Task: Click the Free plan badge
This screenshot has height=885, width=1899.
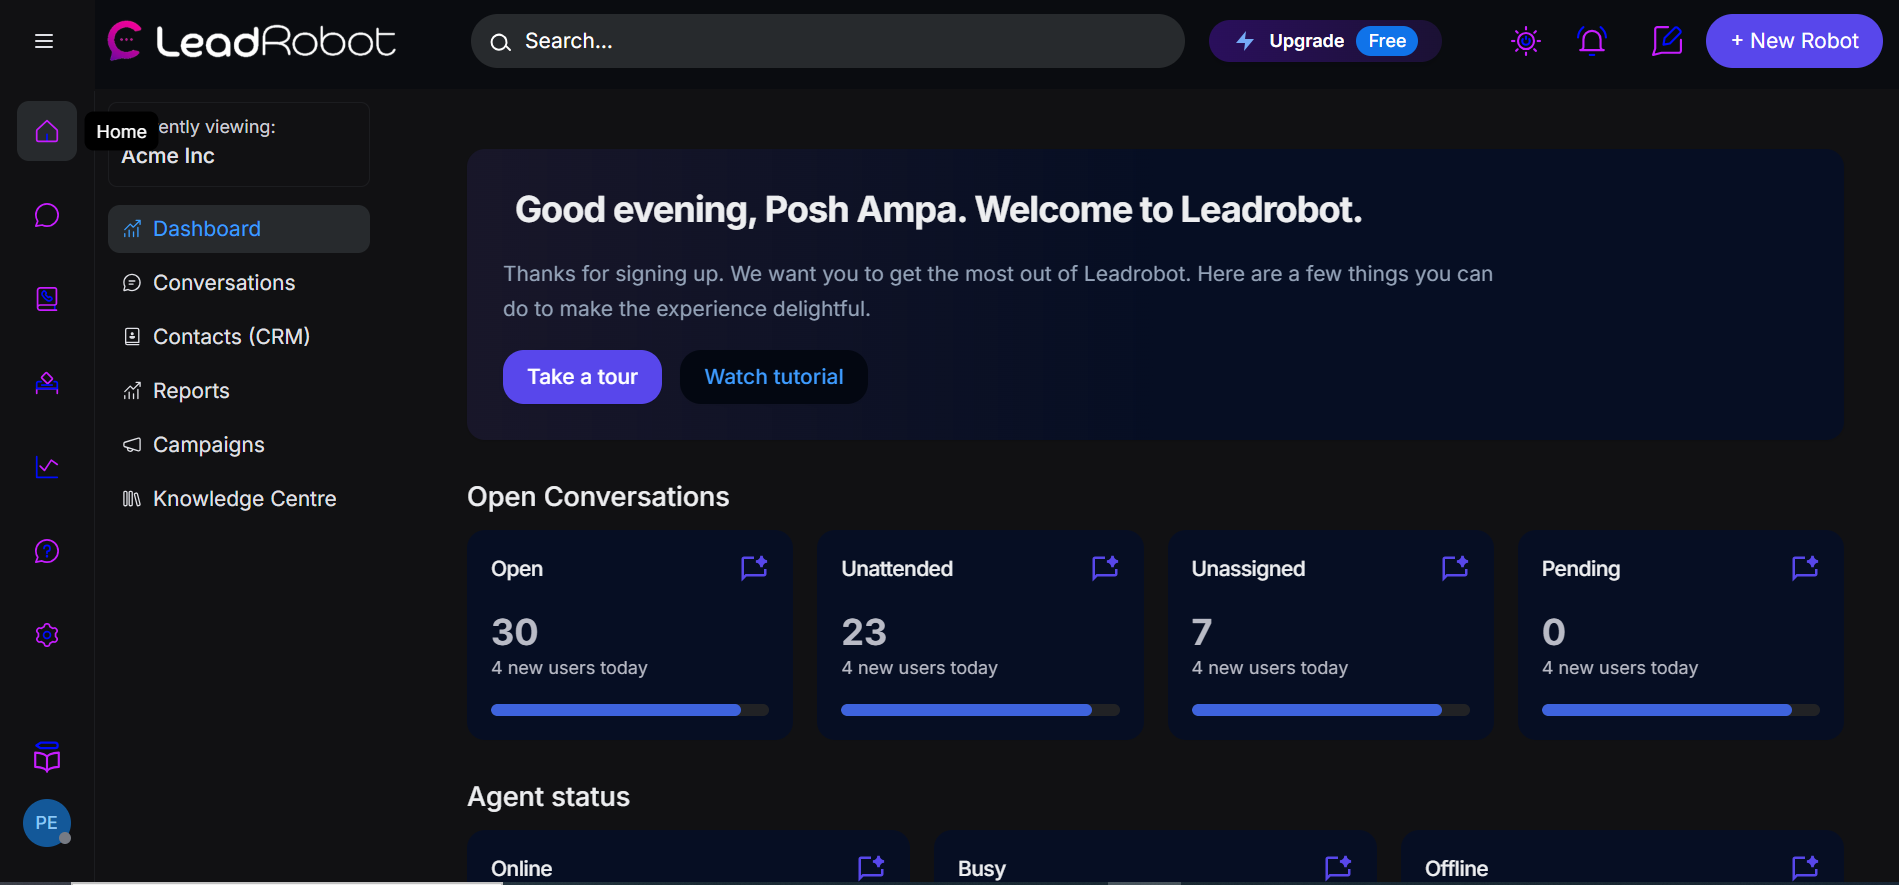Action: point(1387,41)
